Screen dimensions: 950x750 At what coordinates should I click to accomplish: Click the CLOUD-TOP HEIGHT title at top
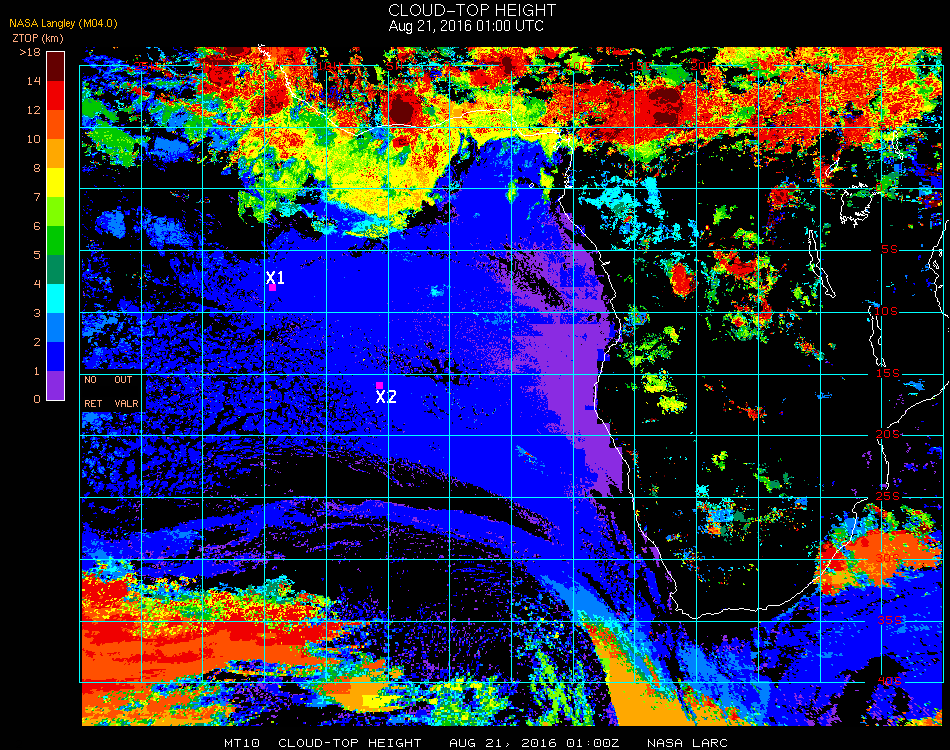[x=472, y=10]
